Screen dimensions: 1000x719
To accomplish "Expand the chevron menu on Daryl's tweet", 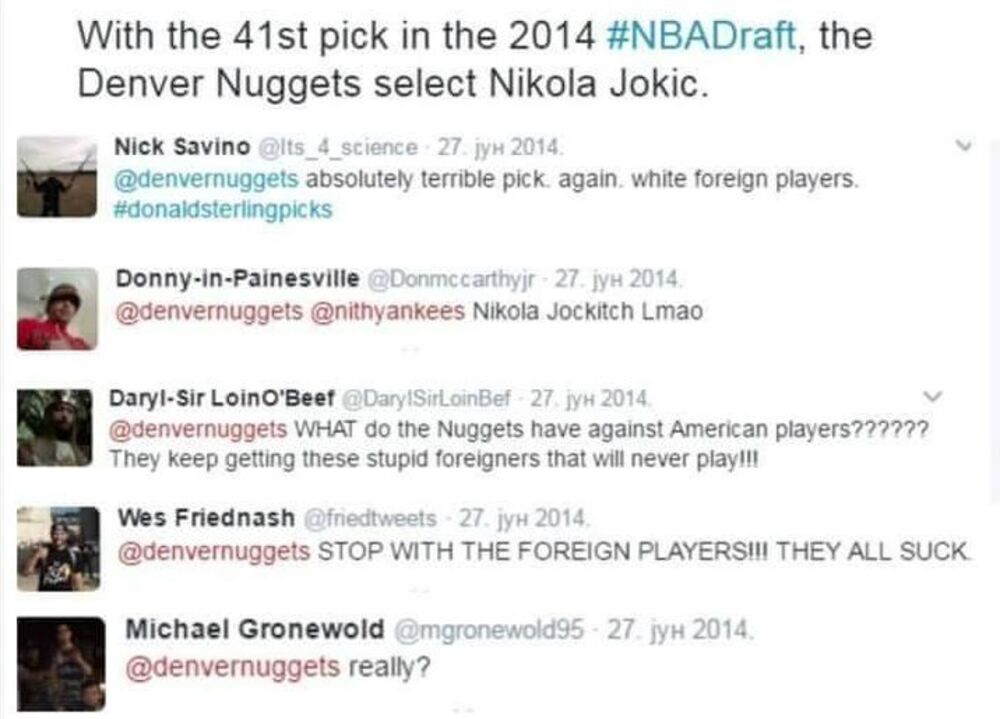I will pyautogui.click(x=932, y=396).
